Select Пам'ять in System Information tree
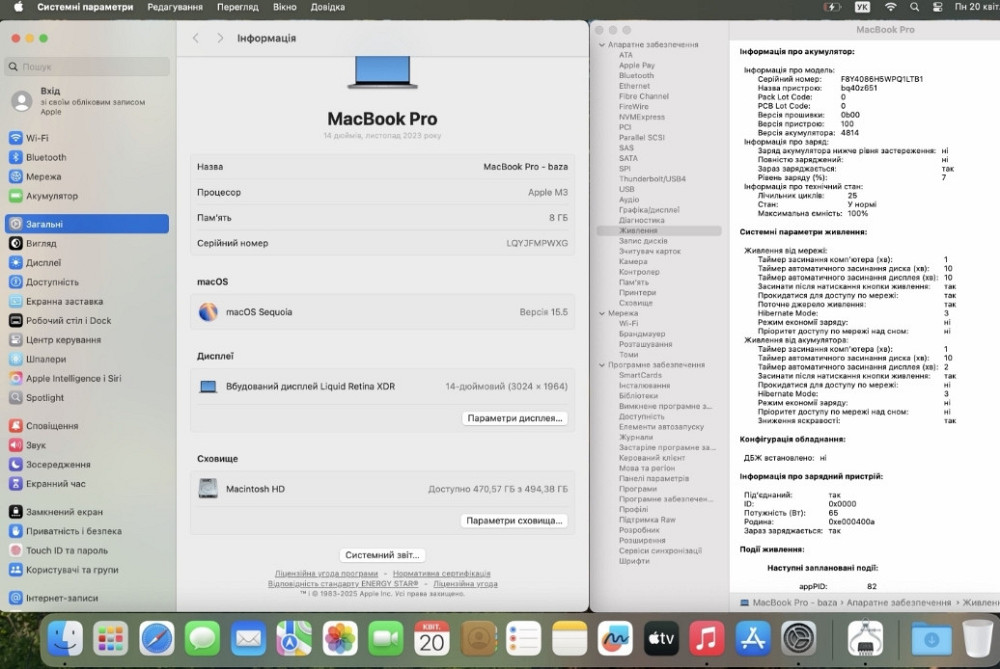 pyautogui.click(x=633, y=282)
